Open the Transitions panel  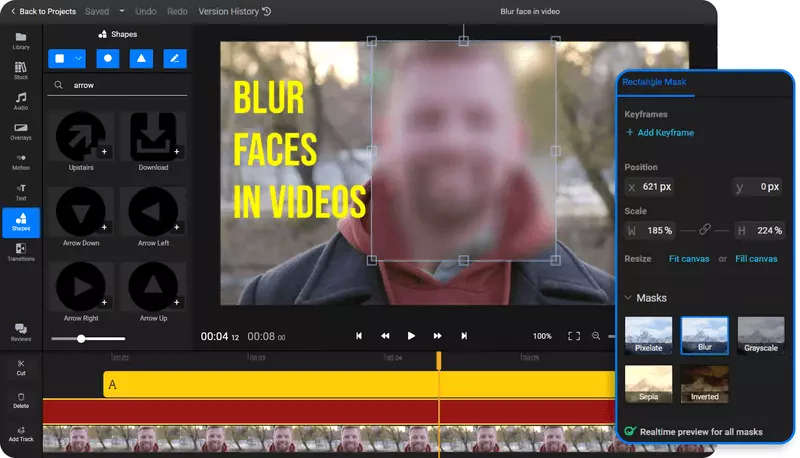tap(21, 252)
